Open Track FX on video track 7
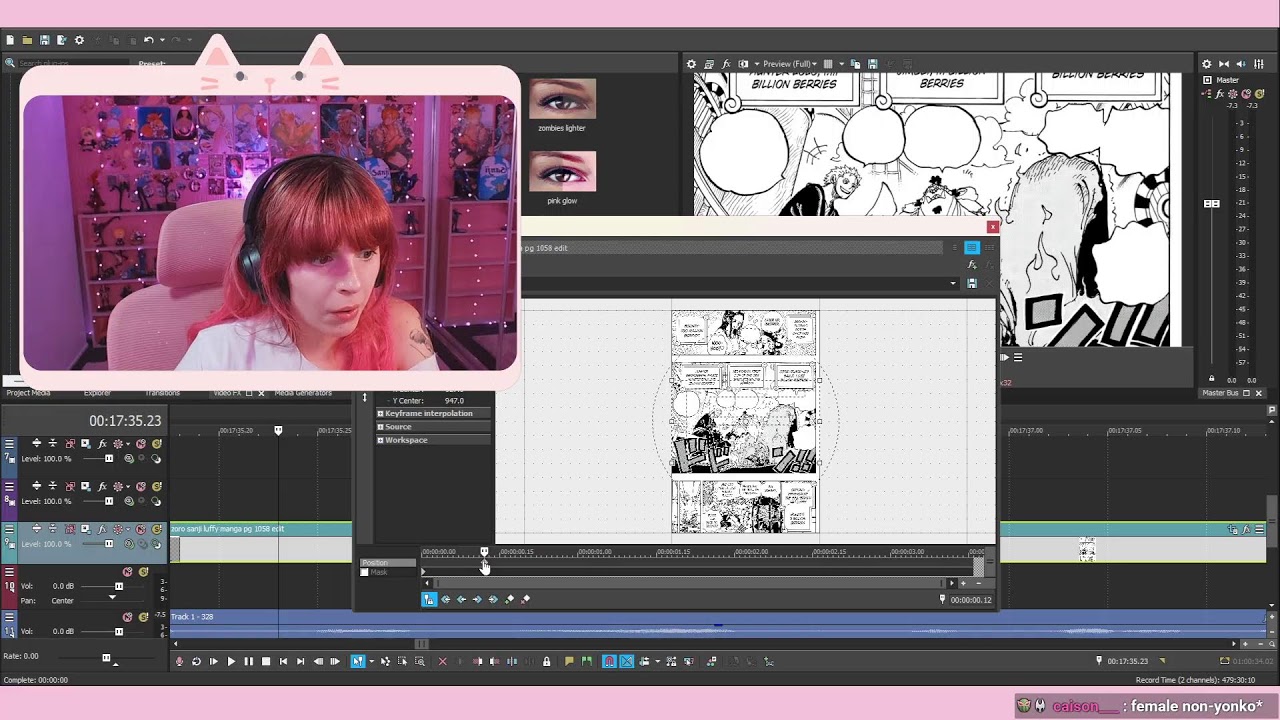Screen dimensions: 1280x720 [x=101, y=444]
